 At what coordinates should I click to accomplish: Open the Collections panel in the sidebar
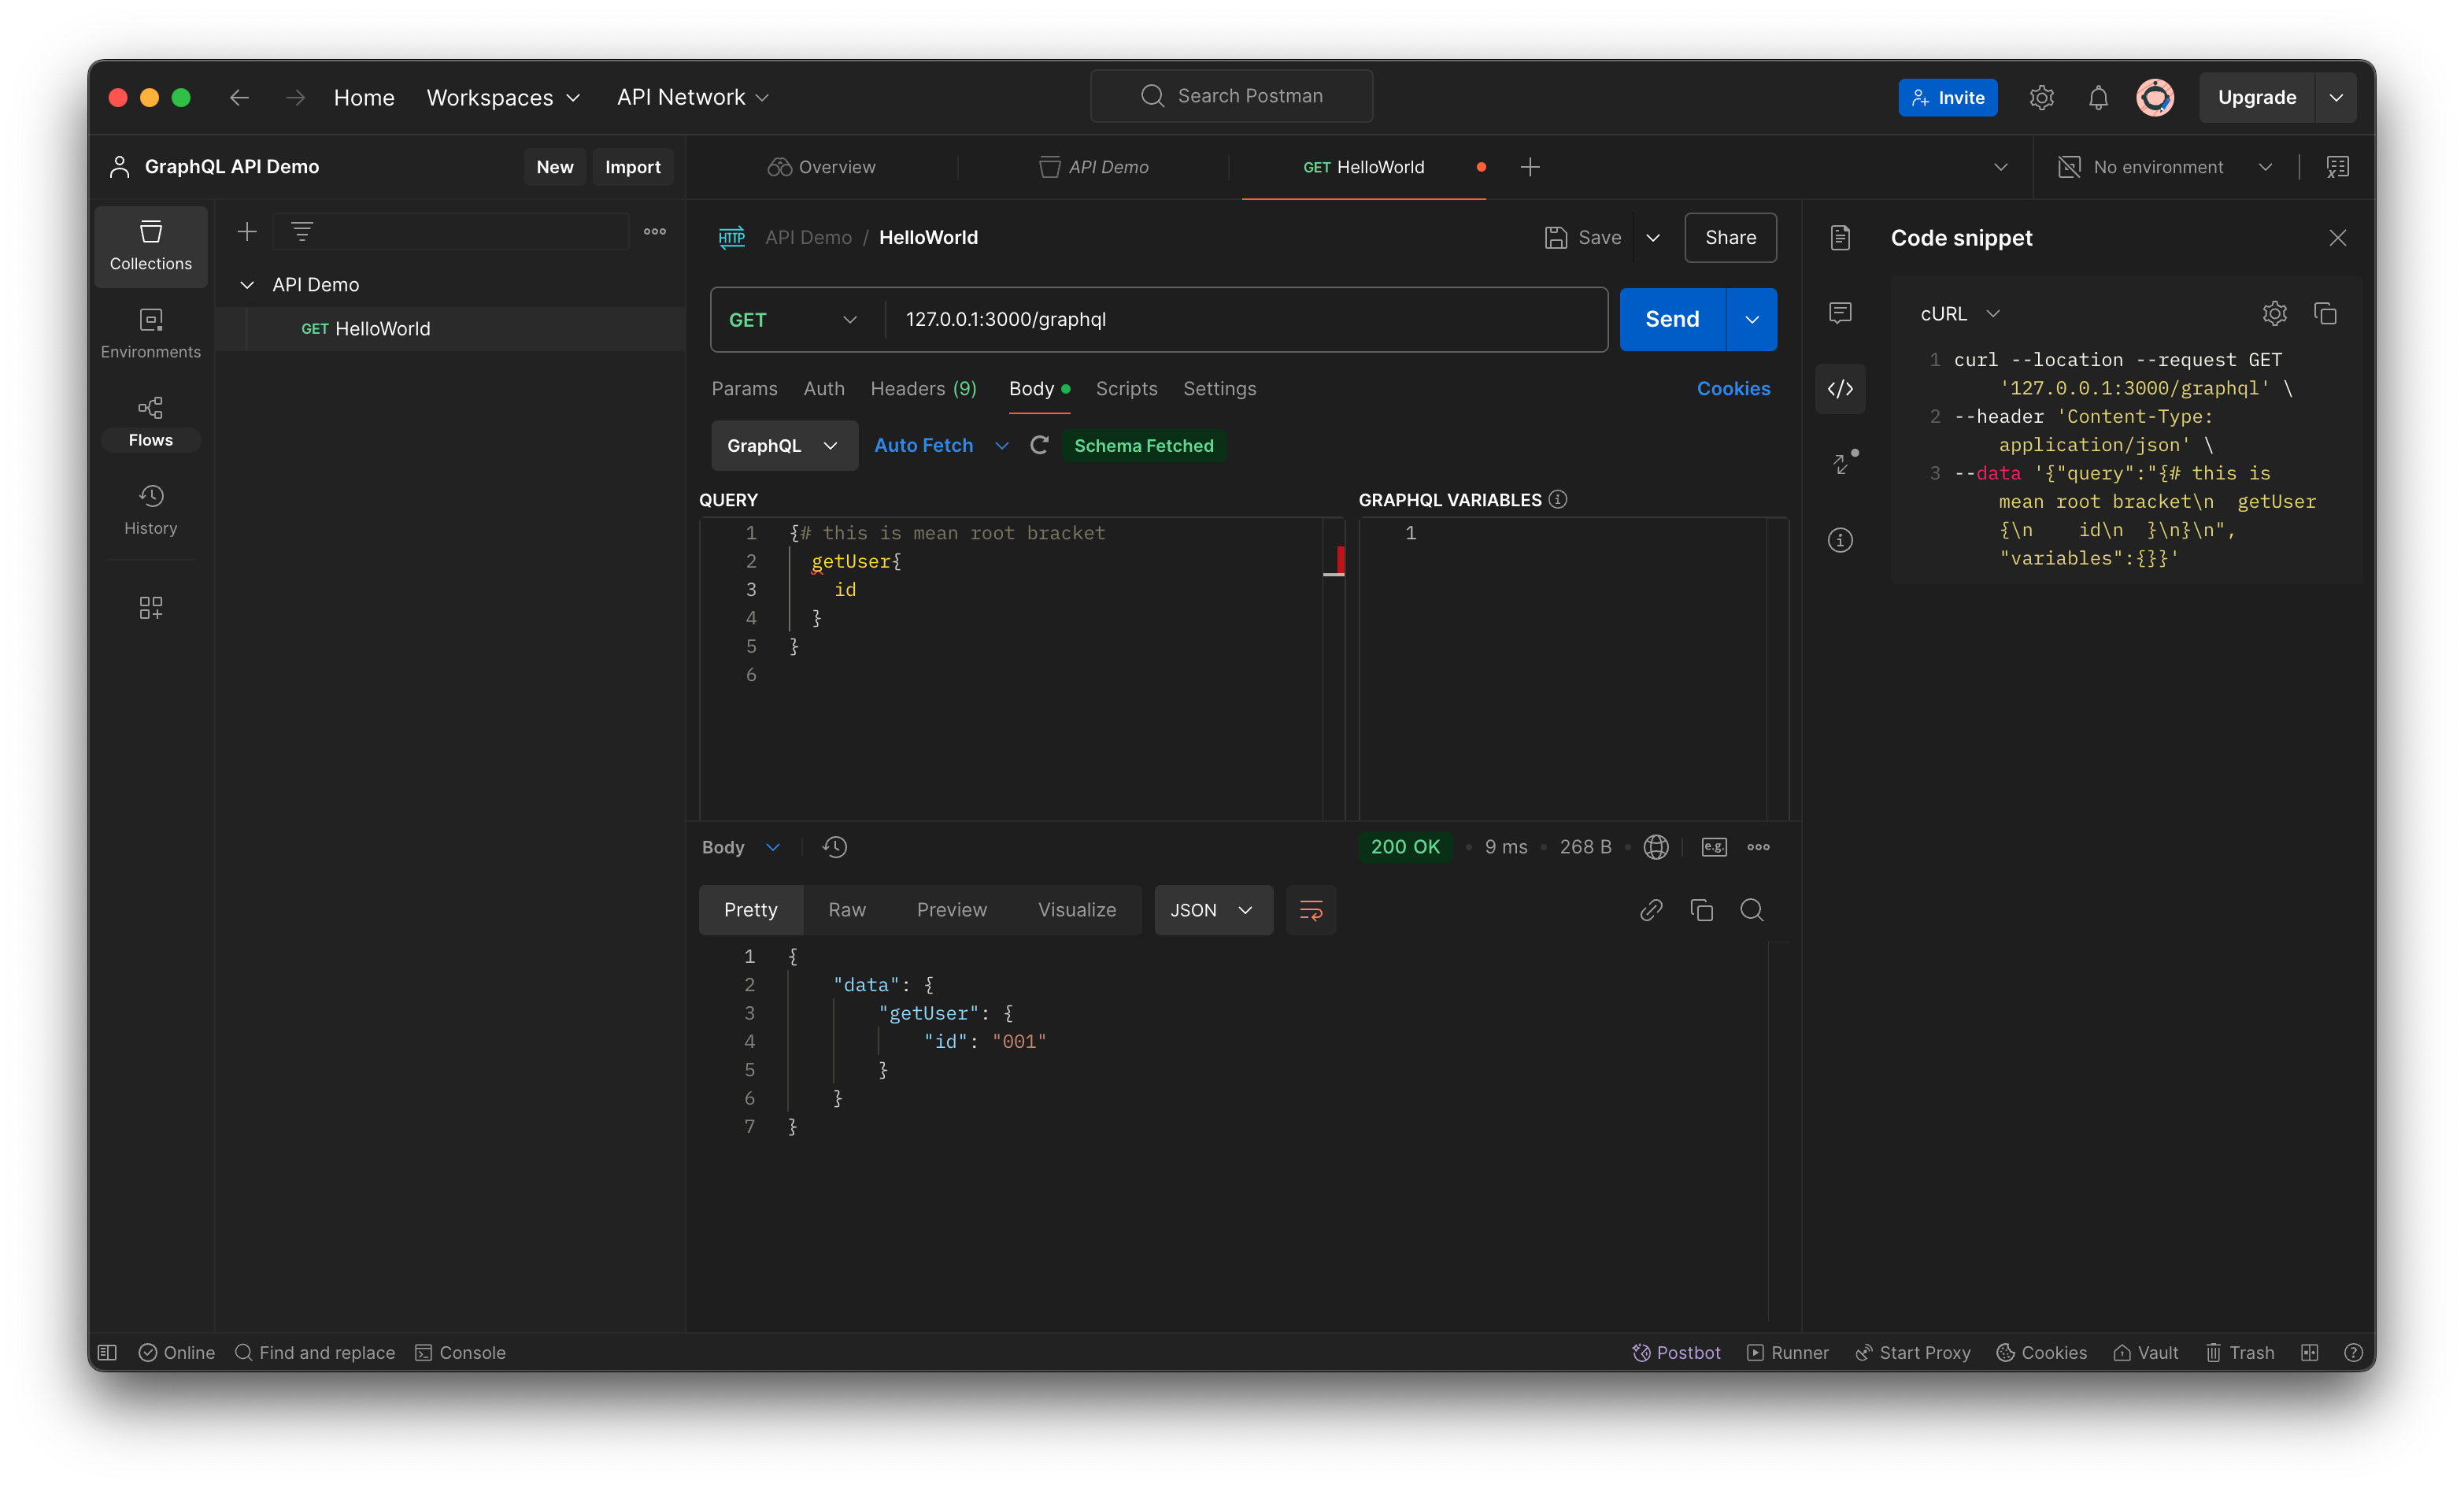[x=150, y=246]
